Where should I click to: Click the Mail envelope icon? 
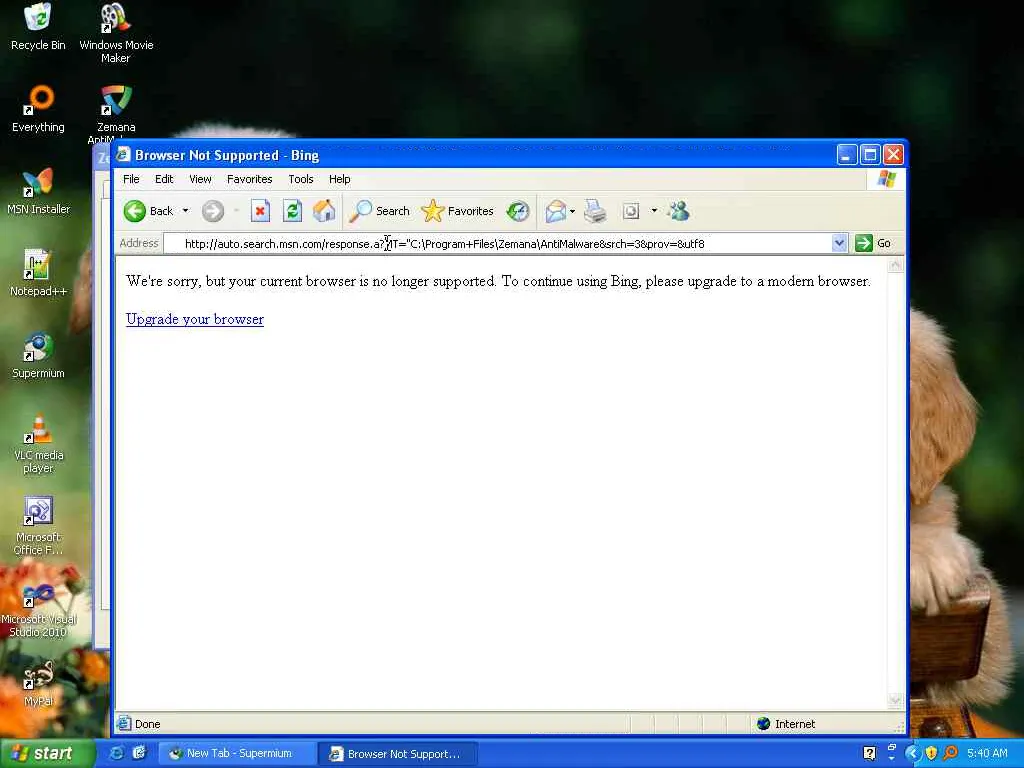[x=556, y=211]
